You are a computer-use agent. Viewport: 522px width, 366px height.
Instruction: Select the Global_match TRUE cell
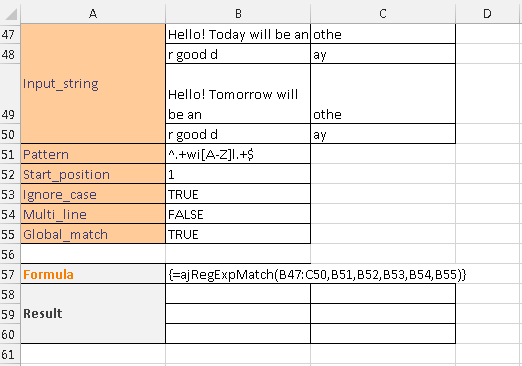[x=238, y=234]
